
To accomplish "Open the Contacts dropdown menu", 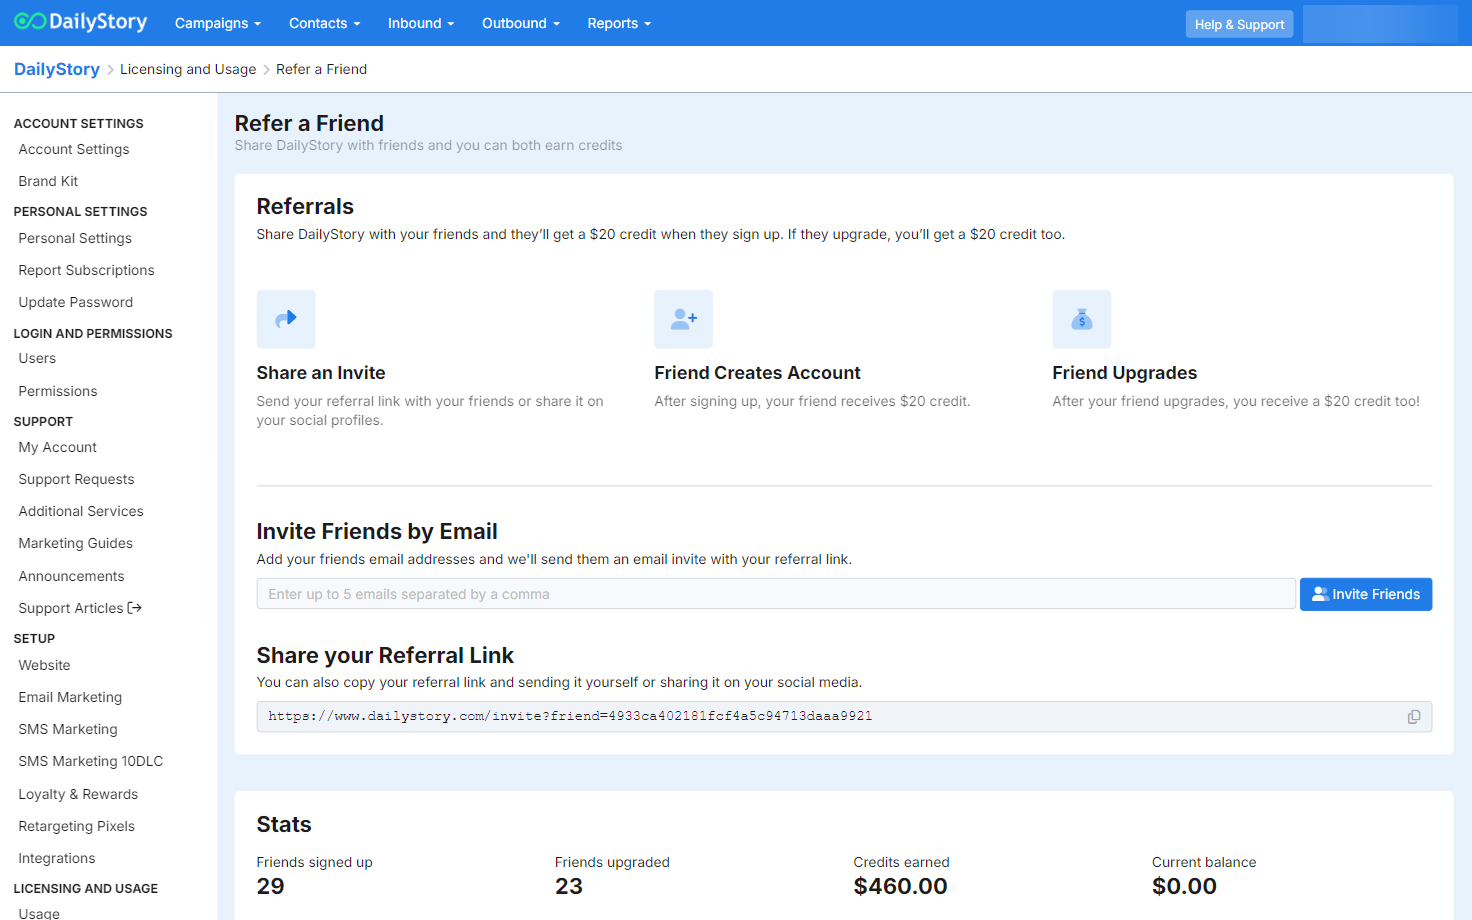I will pyautogui.click(x=324, y=23).
